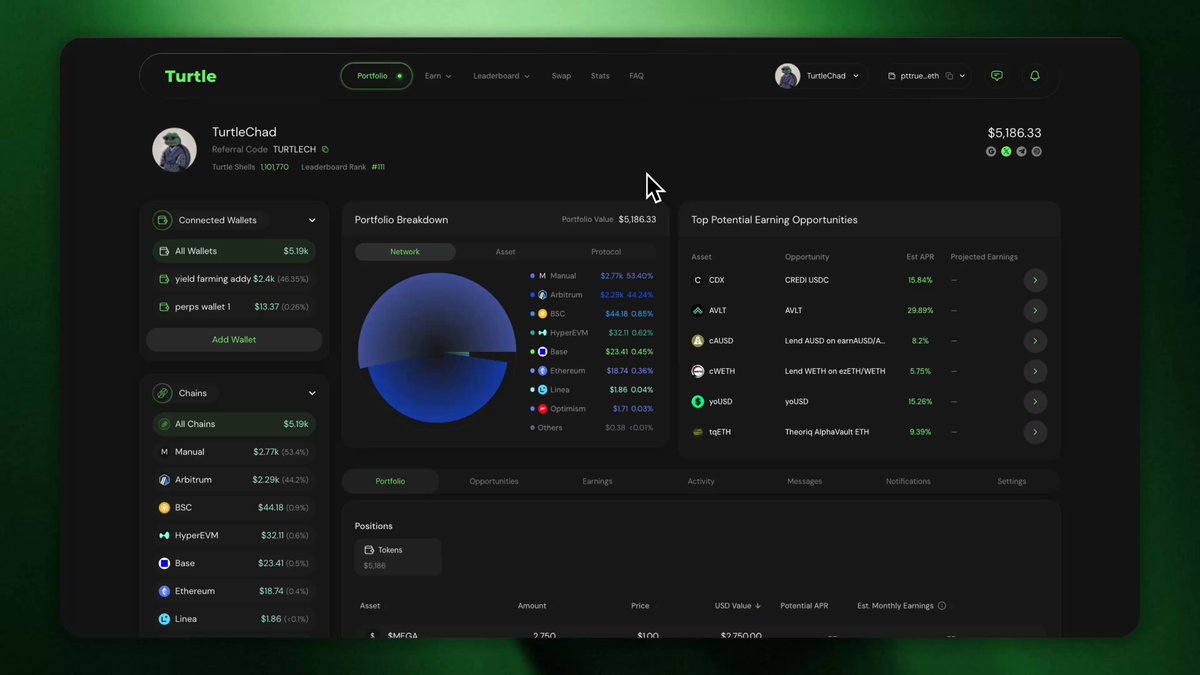Click the Google social icon under balance
This screenshot has height=675, width=1200.
[x=991, y=152]
